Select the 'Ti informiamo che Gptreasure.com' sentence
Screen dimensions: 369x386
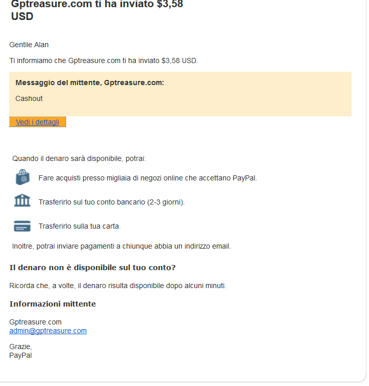point(103,61)
